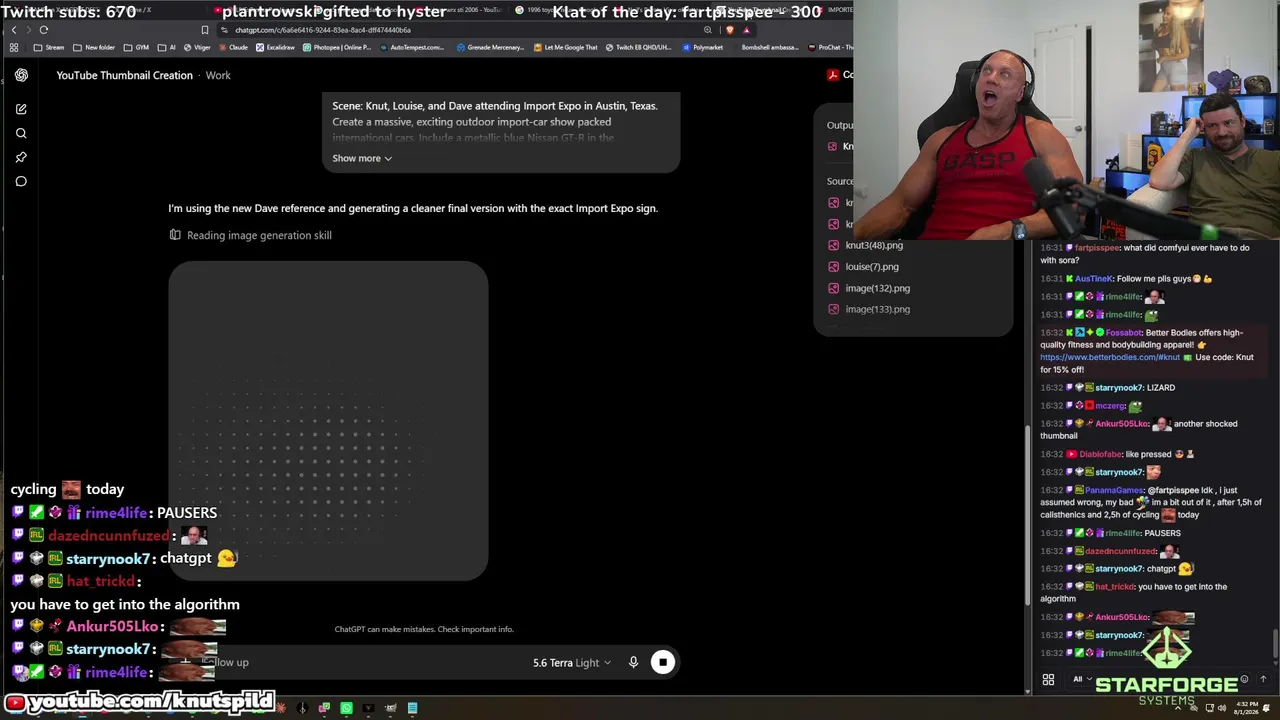Click the AusTineK username in Twitch chat
The width and height of the screenshot is (1280, 720).
coord(1094,279)
